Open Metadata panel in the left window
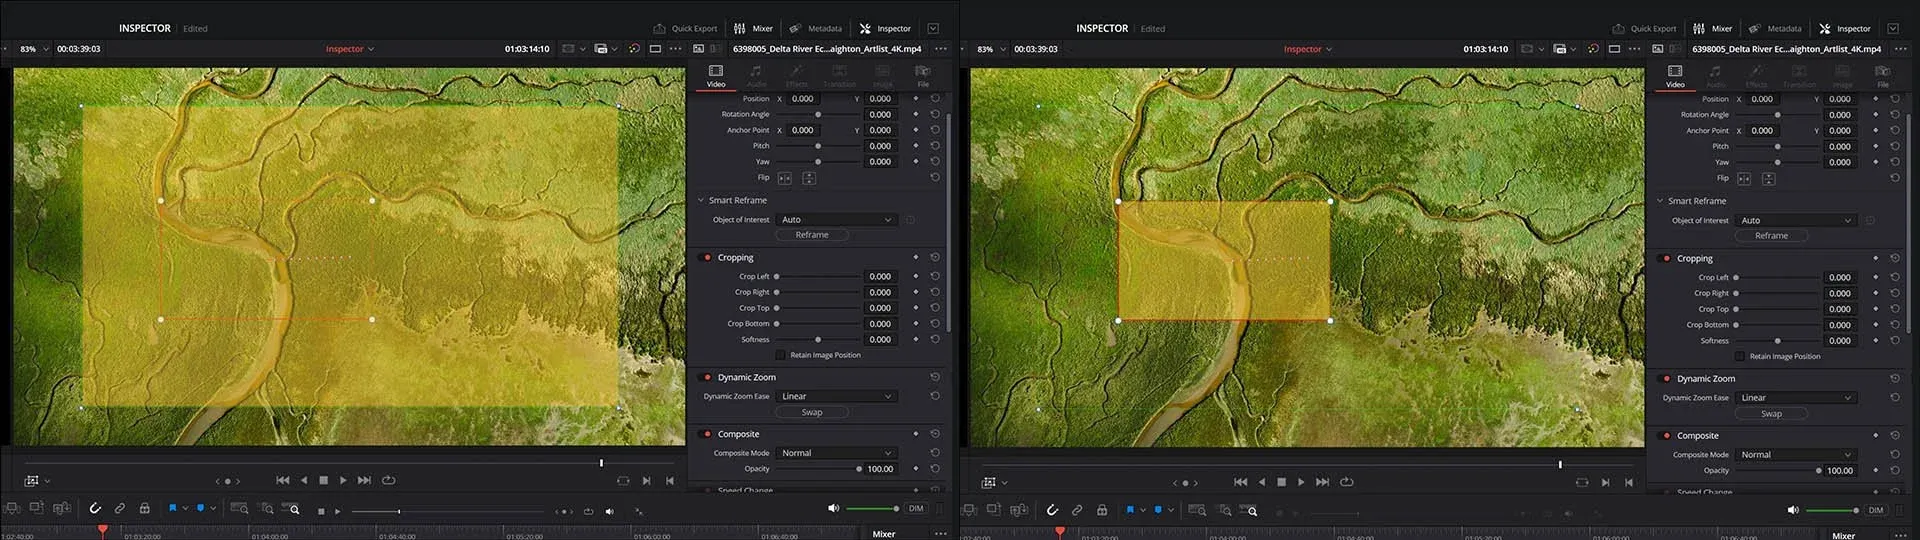Screen dimensions: 1920x540 point(815,28)
